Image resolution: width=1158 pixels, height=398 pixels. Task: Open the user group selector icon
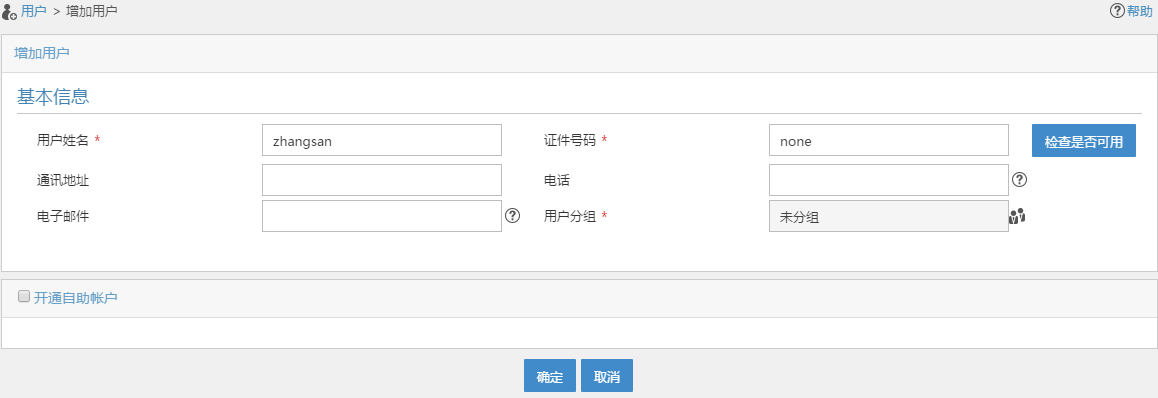[1018, 216]
